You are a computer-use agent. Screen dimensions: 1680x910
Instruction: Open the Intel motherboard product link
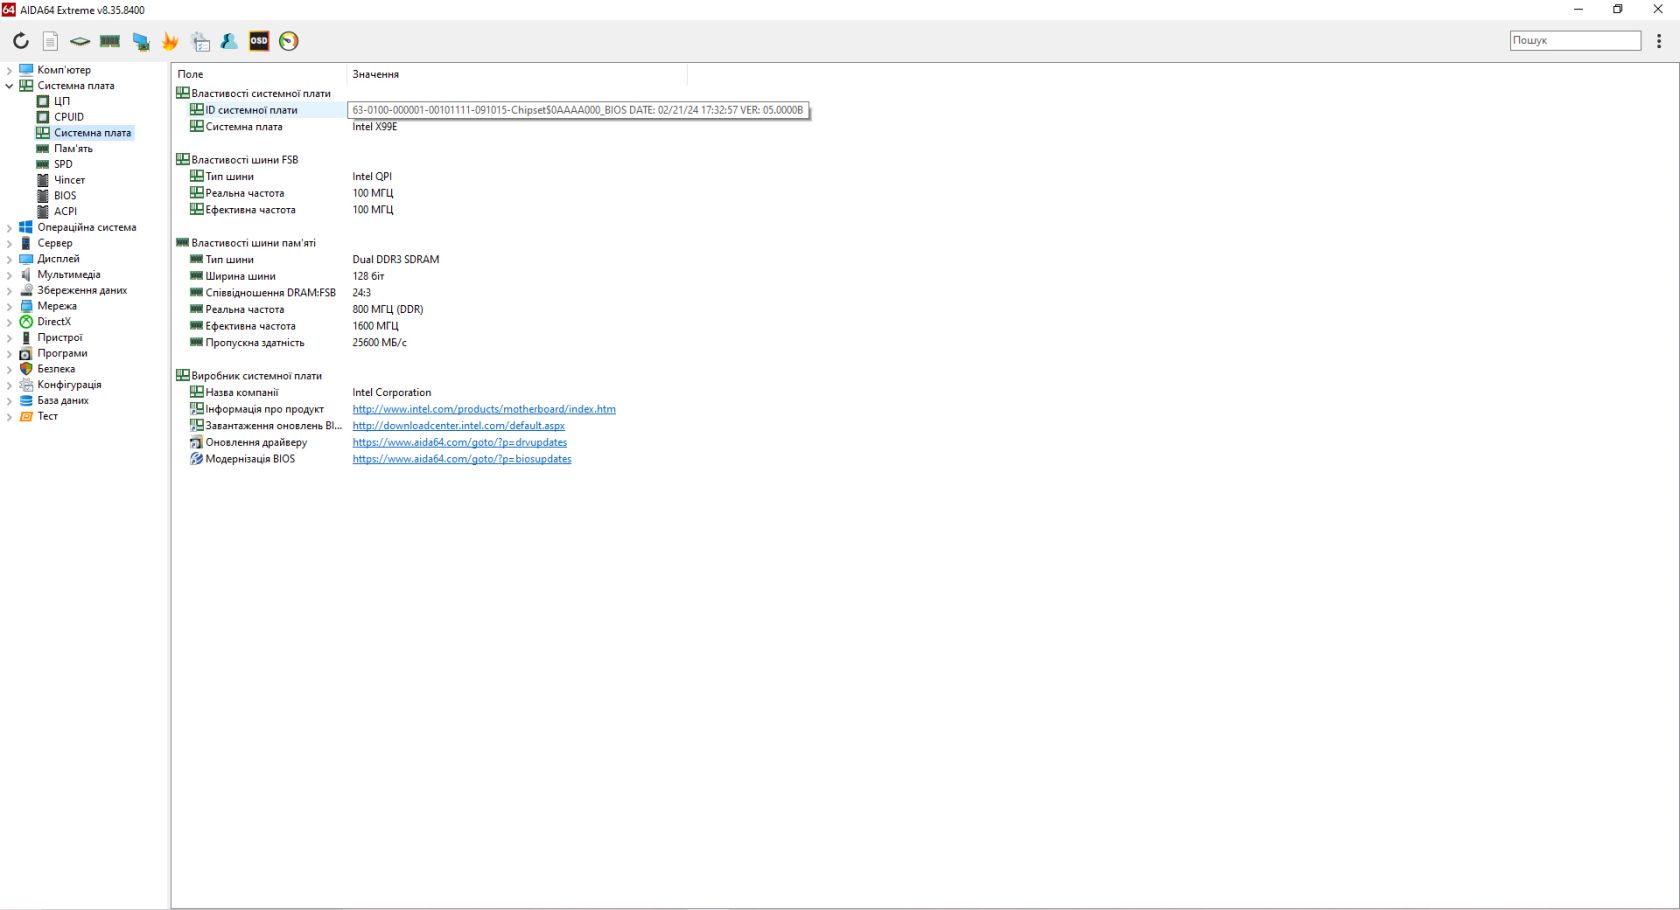pyautogui.click(x=484, y=409)
